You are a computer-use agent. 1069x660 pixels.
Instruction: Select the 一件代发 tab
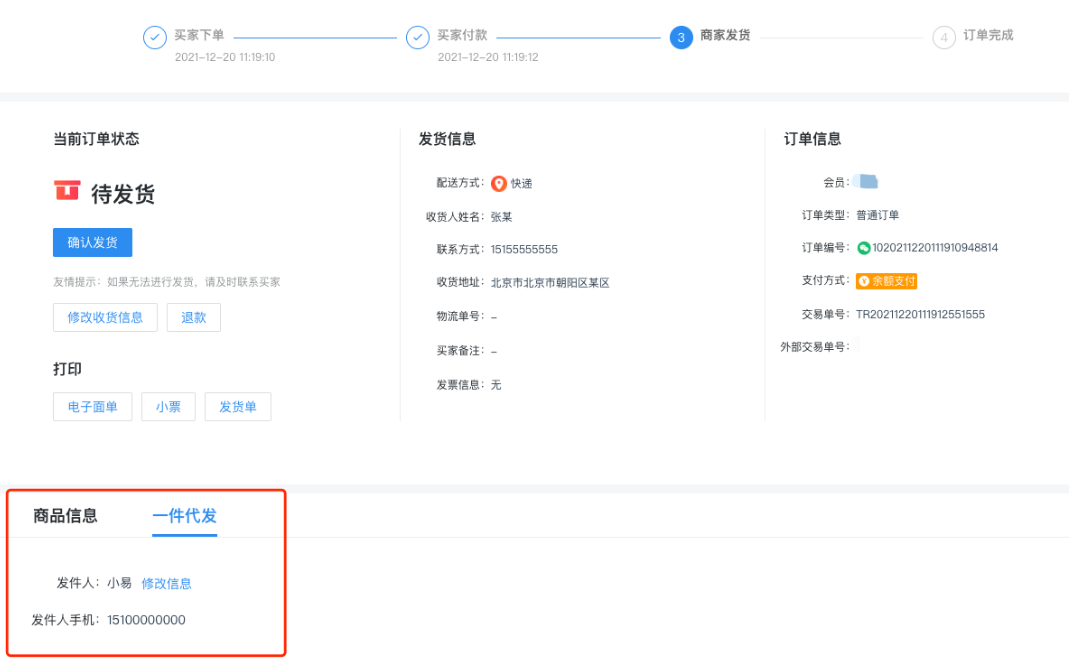click(x=184, y=516)
